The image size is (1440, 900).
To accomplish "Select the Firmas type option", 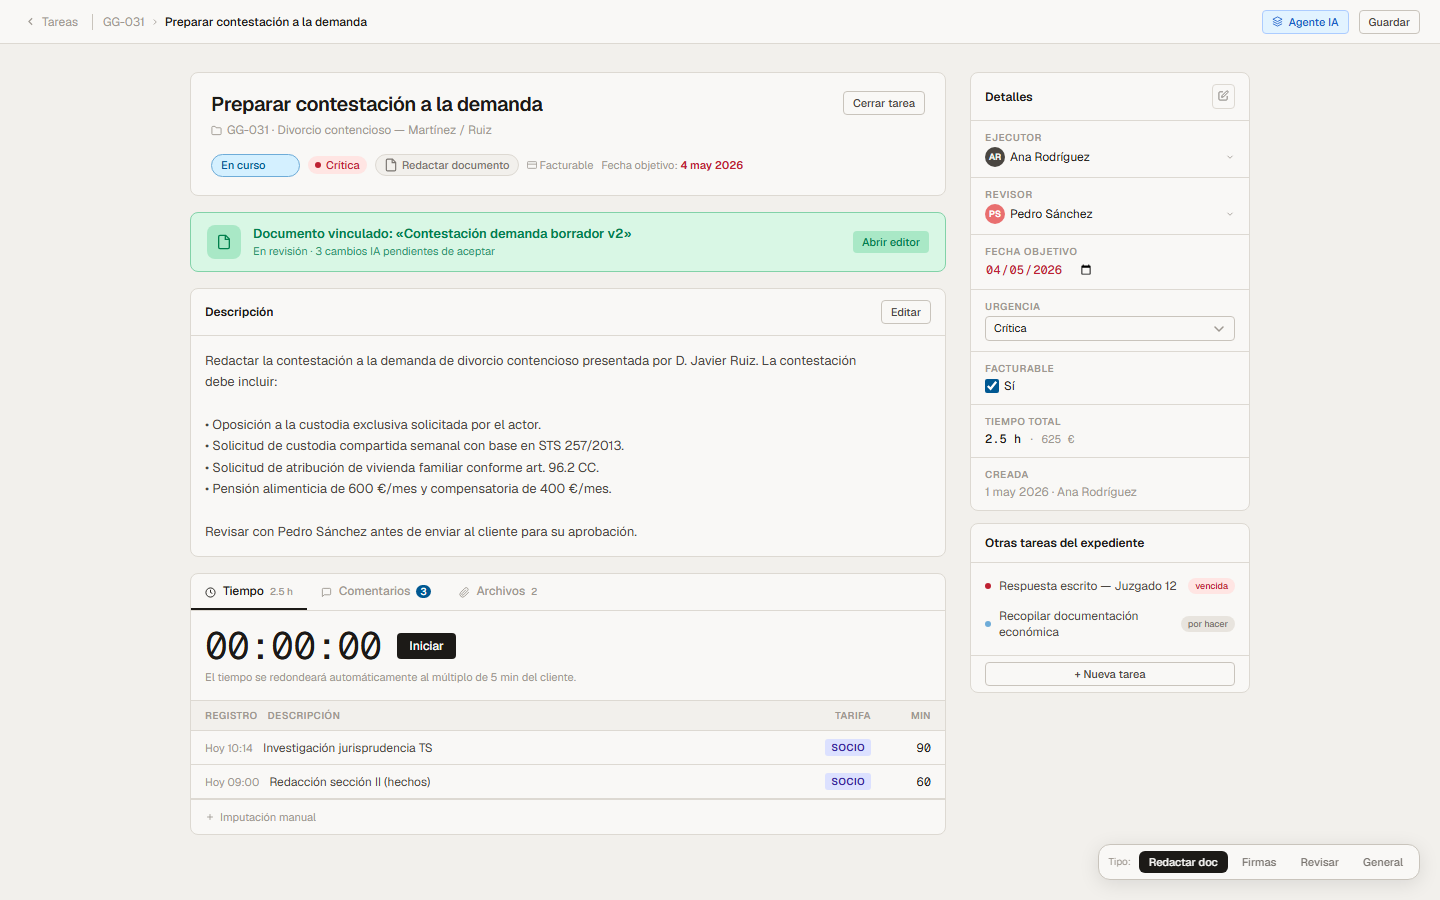I will 1259,862.
